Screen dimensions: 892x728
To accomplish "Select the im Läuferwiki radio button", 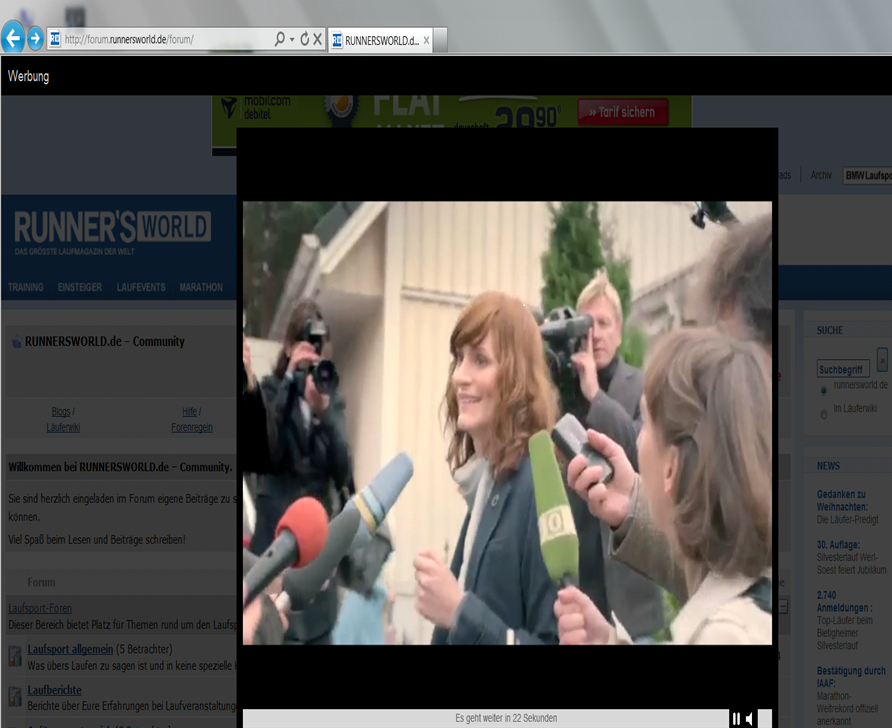I will click(x=823, y=414).
